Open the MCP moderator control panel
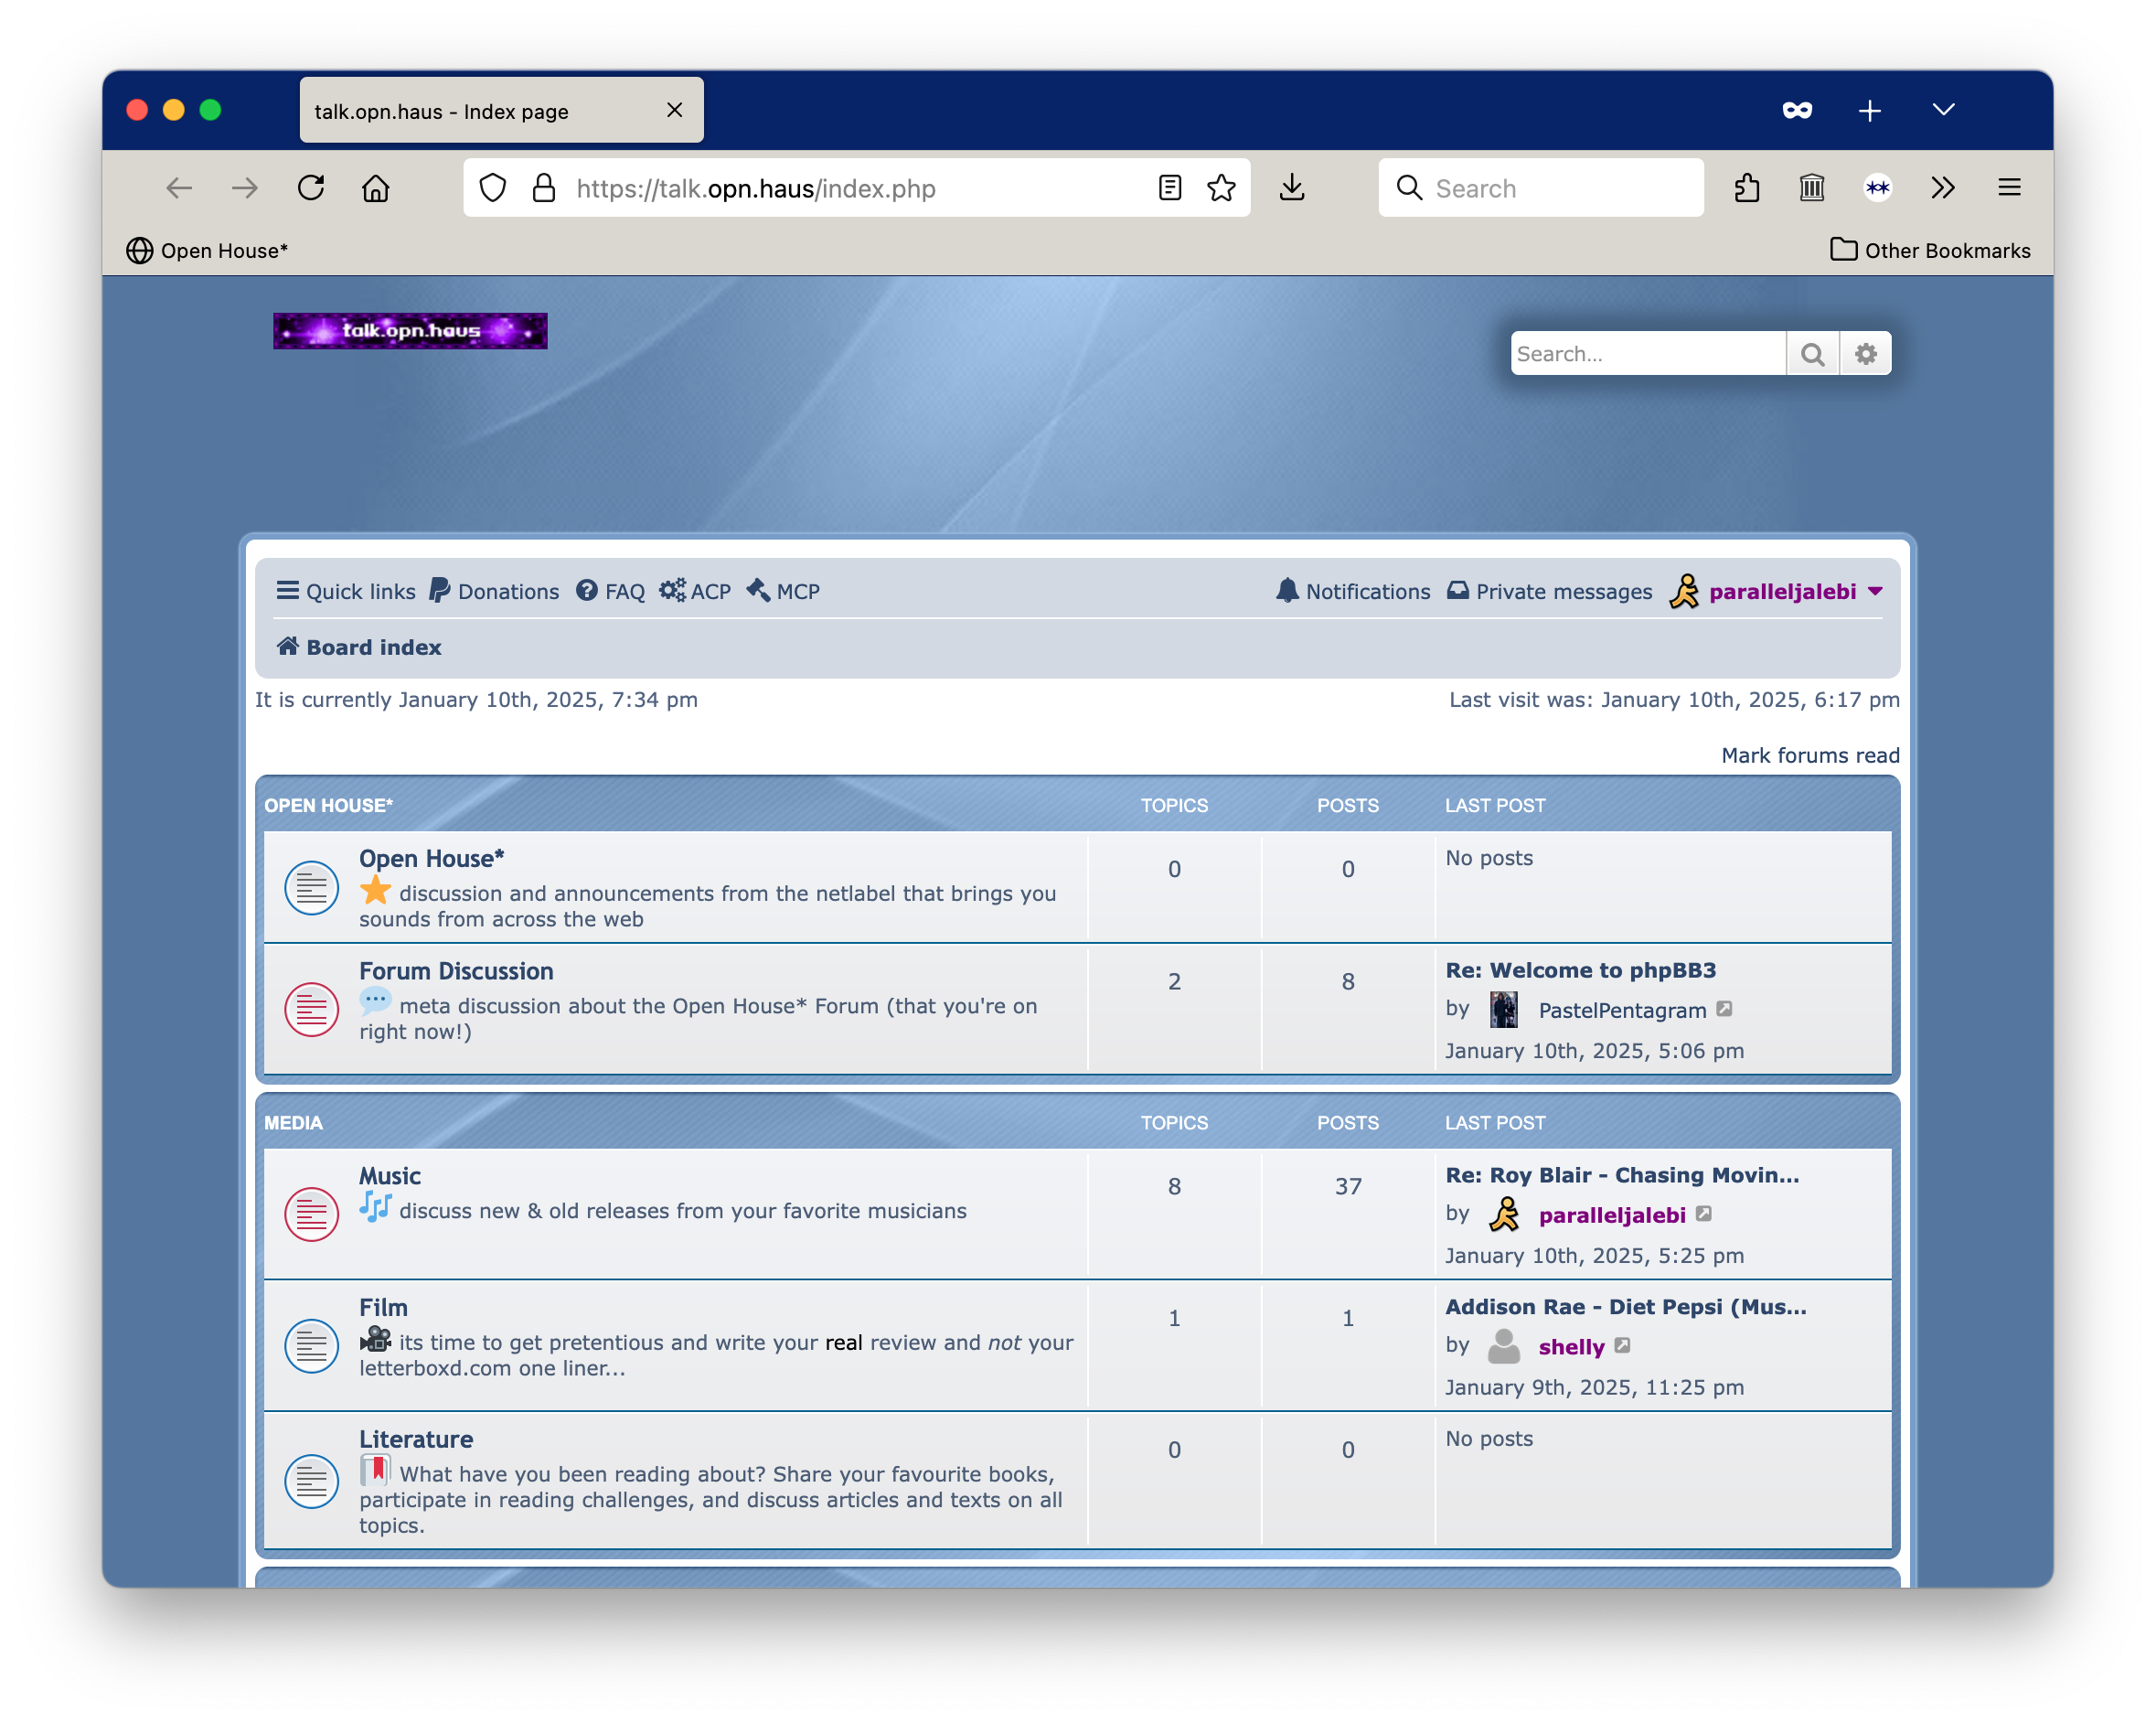 coord(783,591)
